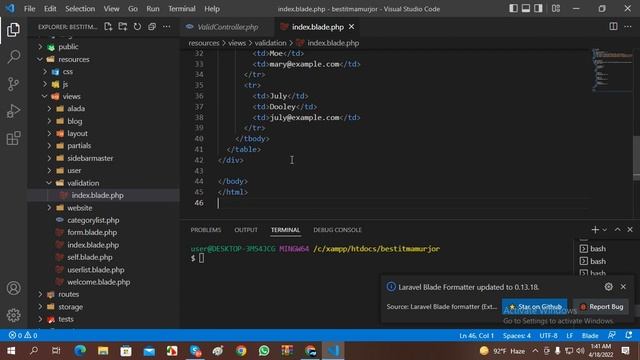The height and width of the screenshot is (360, 640).
Task: Open Customize Layout control
Action: [x=556, y=8]
